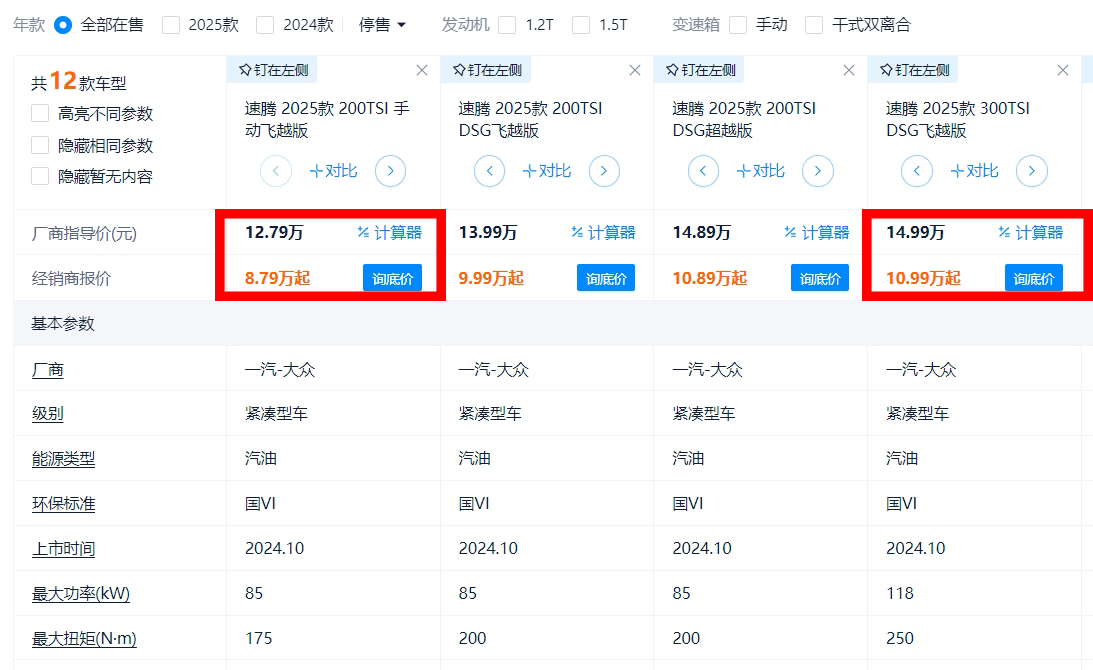Add 200TSI DSG超越版 to 对比

point(760,172)
